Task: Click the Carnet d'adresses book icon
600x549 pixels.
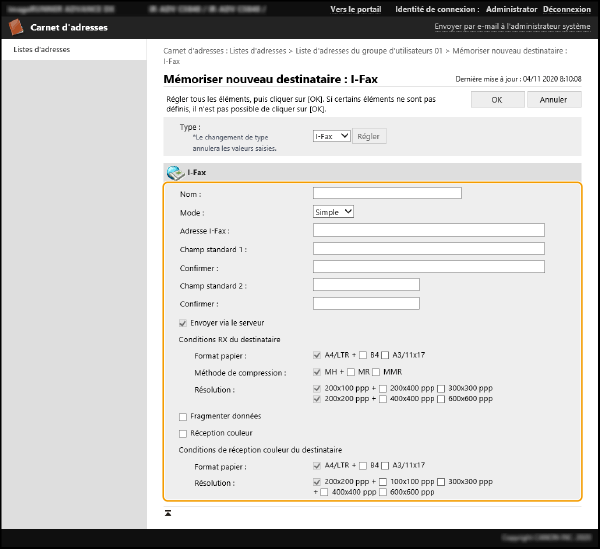Action: [x=16, y=27]
